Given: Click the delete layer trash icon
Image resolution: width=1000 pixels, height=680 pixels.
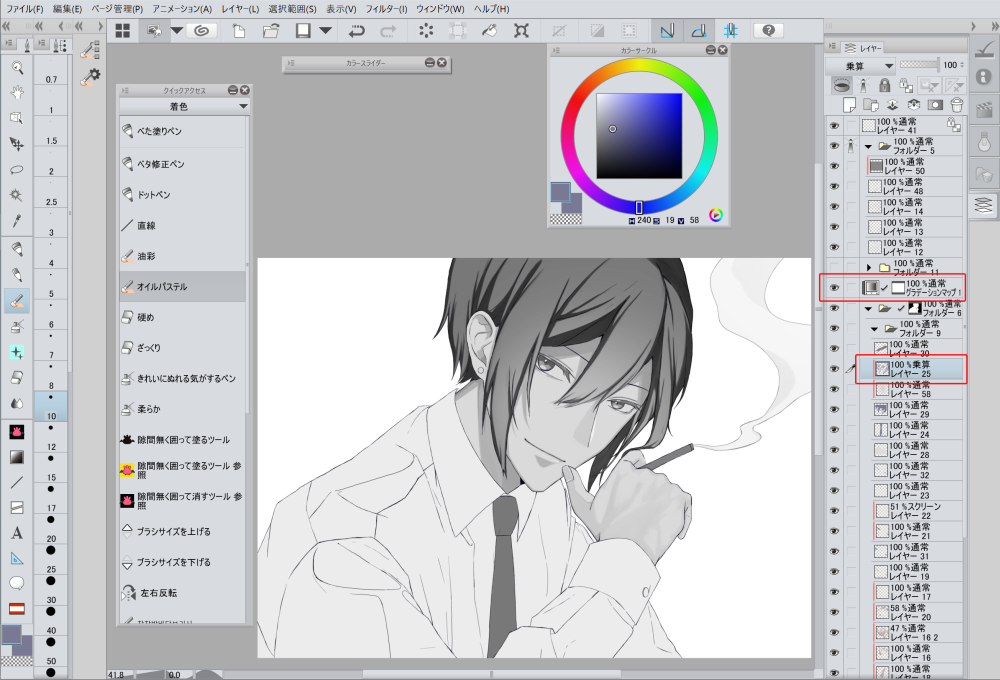Looking at the screenshot, I should coord(957,104).
